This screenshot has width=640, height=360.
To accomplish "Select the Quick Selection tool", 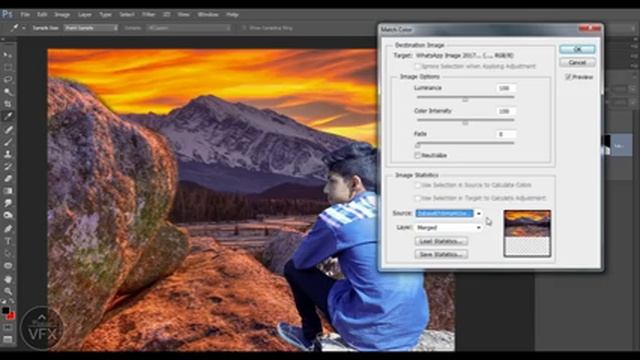I will (x=8, y=92).
